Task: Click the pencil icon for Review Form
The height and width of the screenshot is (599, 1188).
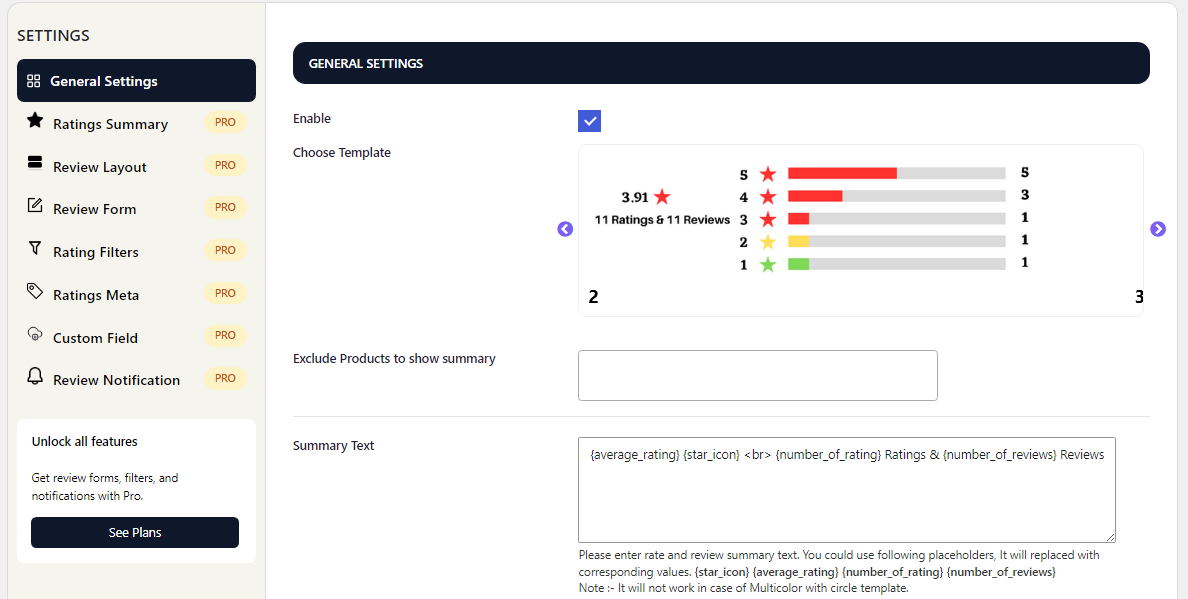Action: click(35, 205)
